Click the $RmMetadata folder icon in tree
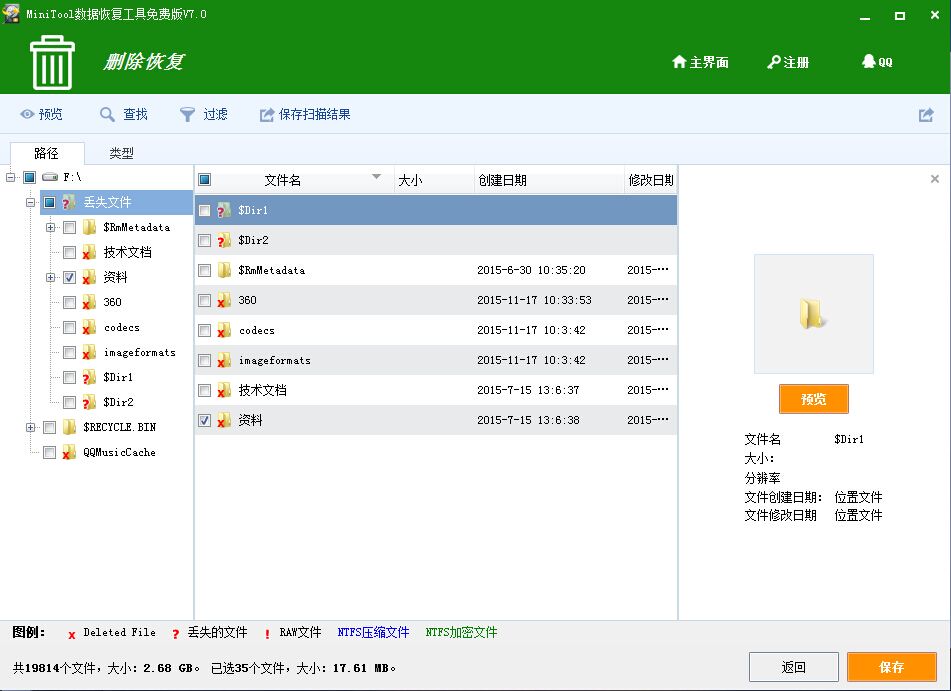The width and height of the screenshot is (951, 691). pos(89,228)
